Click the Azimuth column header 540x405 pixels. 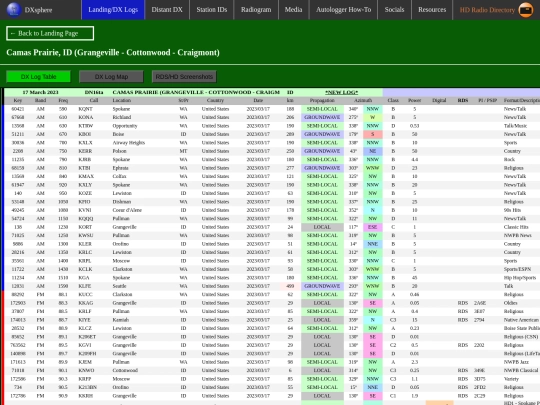(x=363, y=101)
